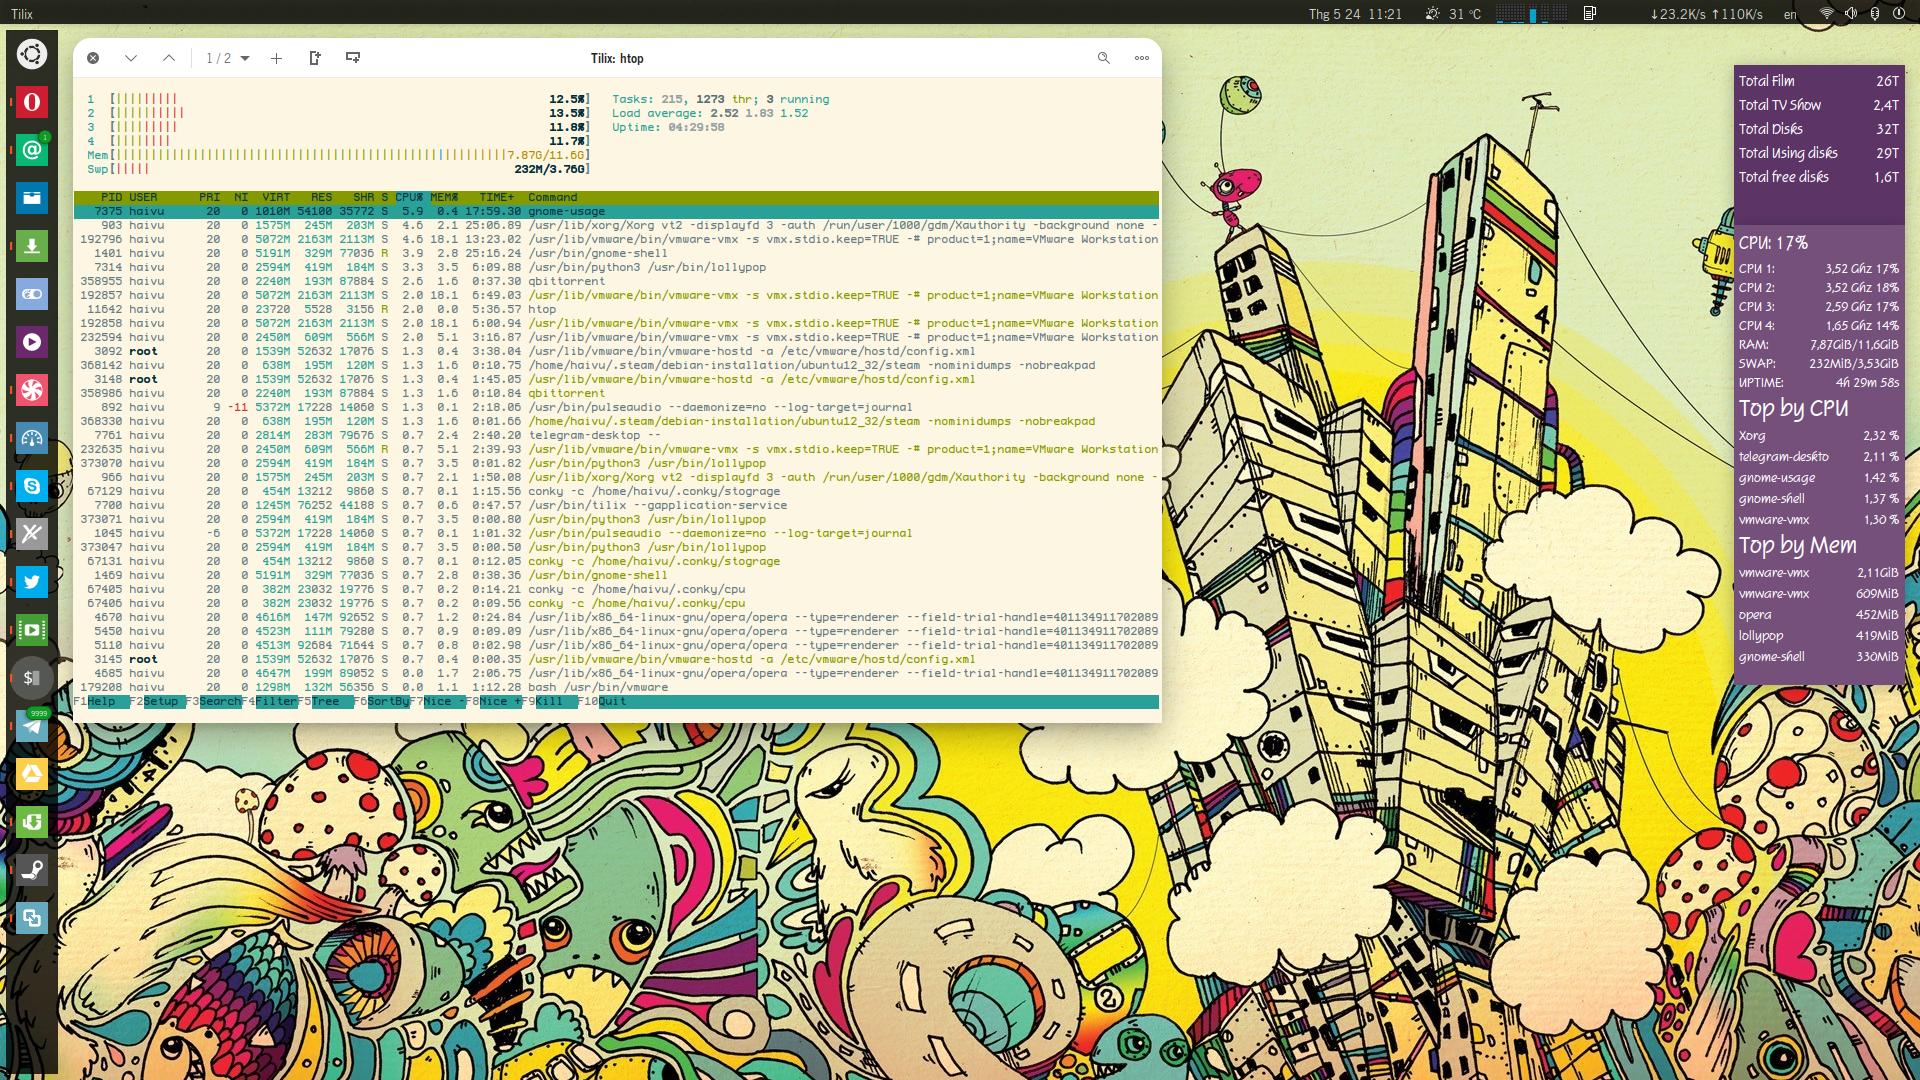The image size is (1920, 1080).
Task: Open the pink pinwheel dock app
Action: 31,390
